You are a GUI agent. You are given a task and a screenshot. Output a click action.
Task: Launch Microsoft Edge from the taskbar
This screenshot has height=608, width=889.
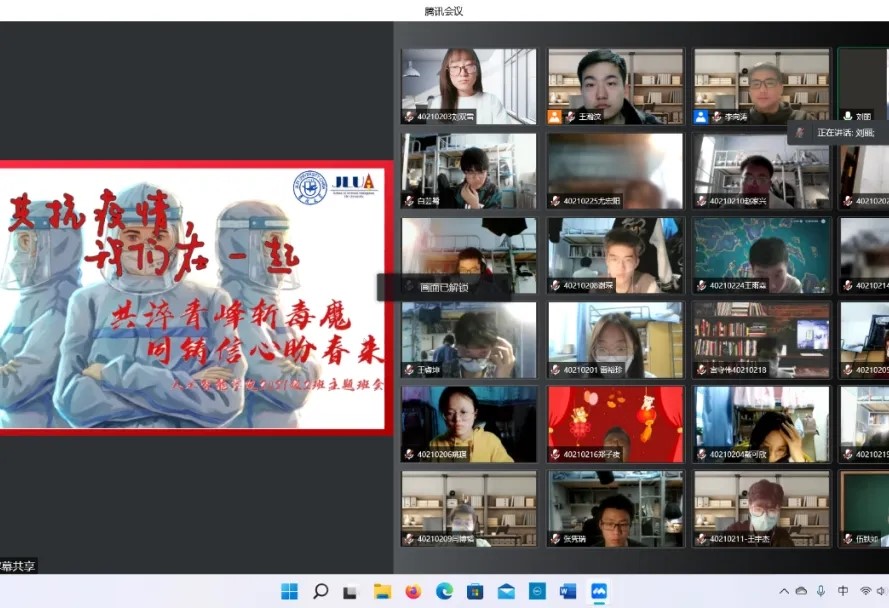[x=444, y=591]
